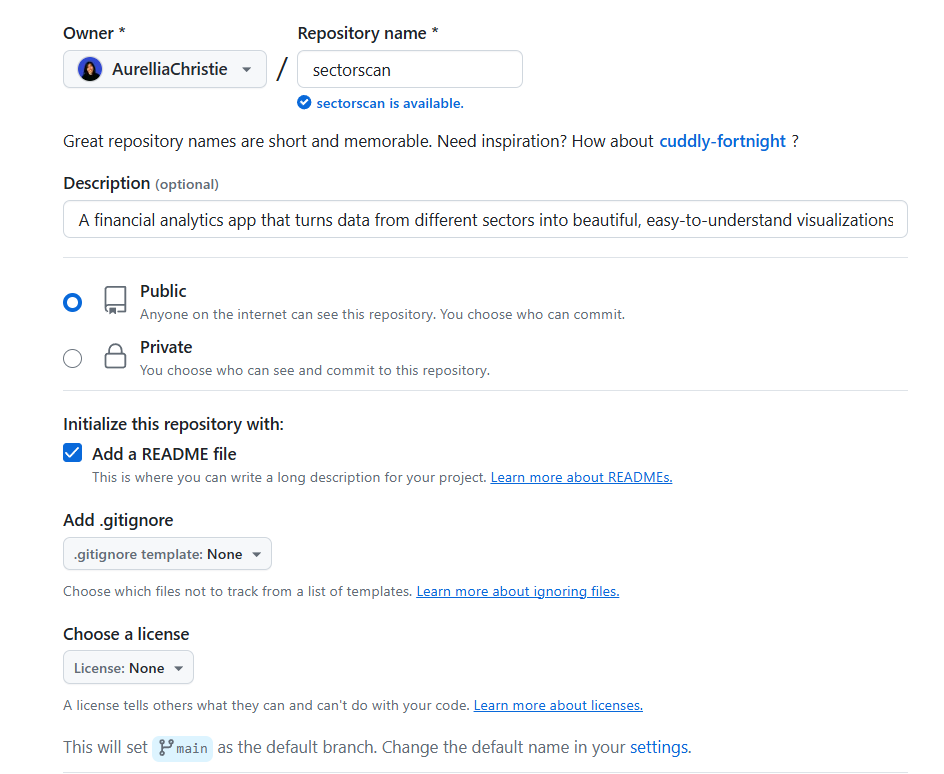
Task: Click the Repository name input field
Action: click(409, 69)
